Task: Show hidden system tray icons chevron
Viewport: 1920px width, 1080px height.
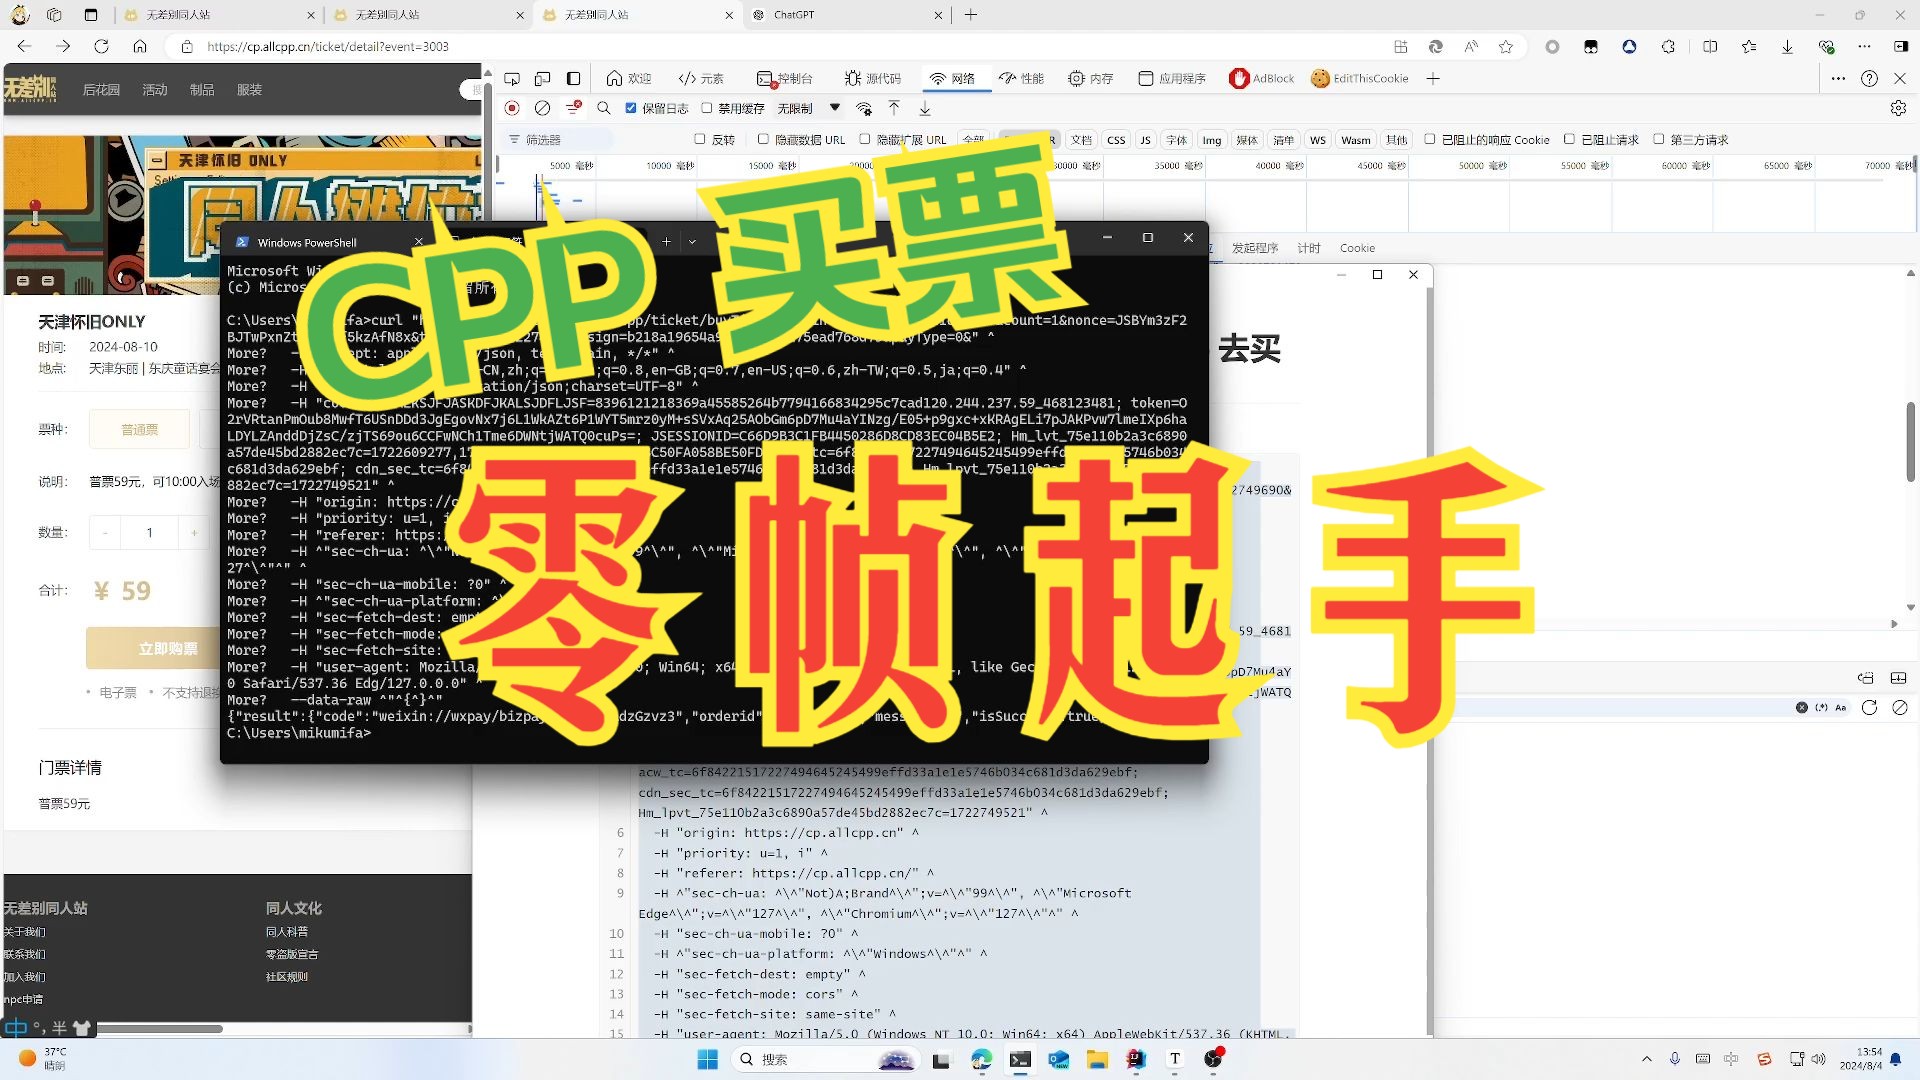Action: coord(1647,1058)
